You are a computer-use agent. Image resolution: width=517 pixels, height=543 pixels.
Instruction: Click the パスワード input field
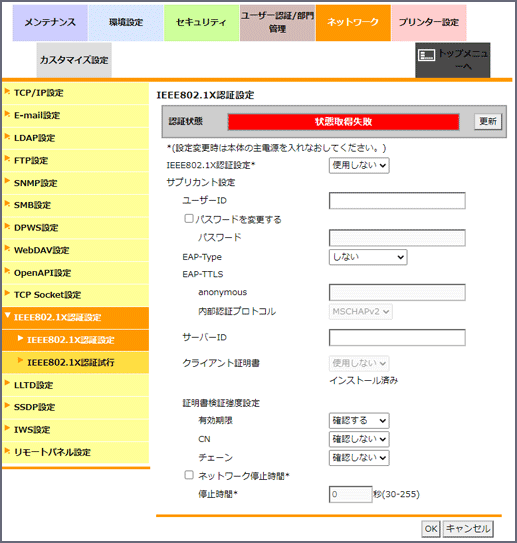click(x=397, y=238)
